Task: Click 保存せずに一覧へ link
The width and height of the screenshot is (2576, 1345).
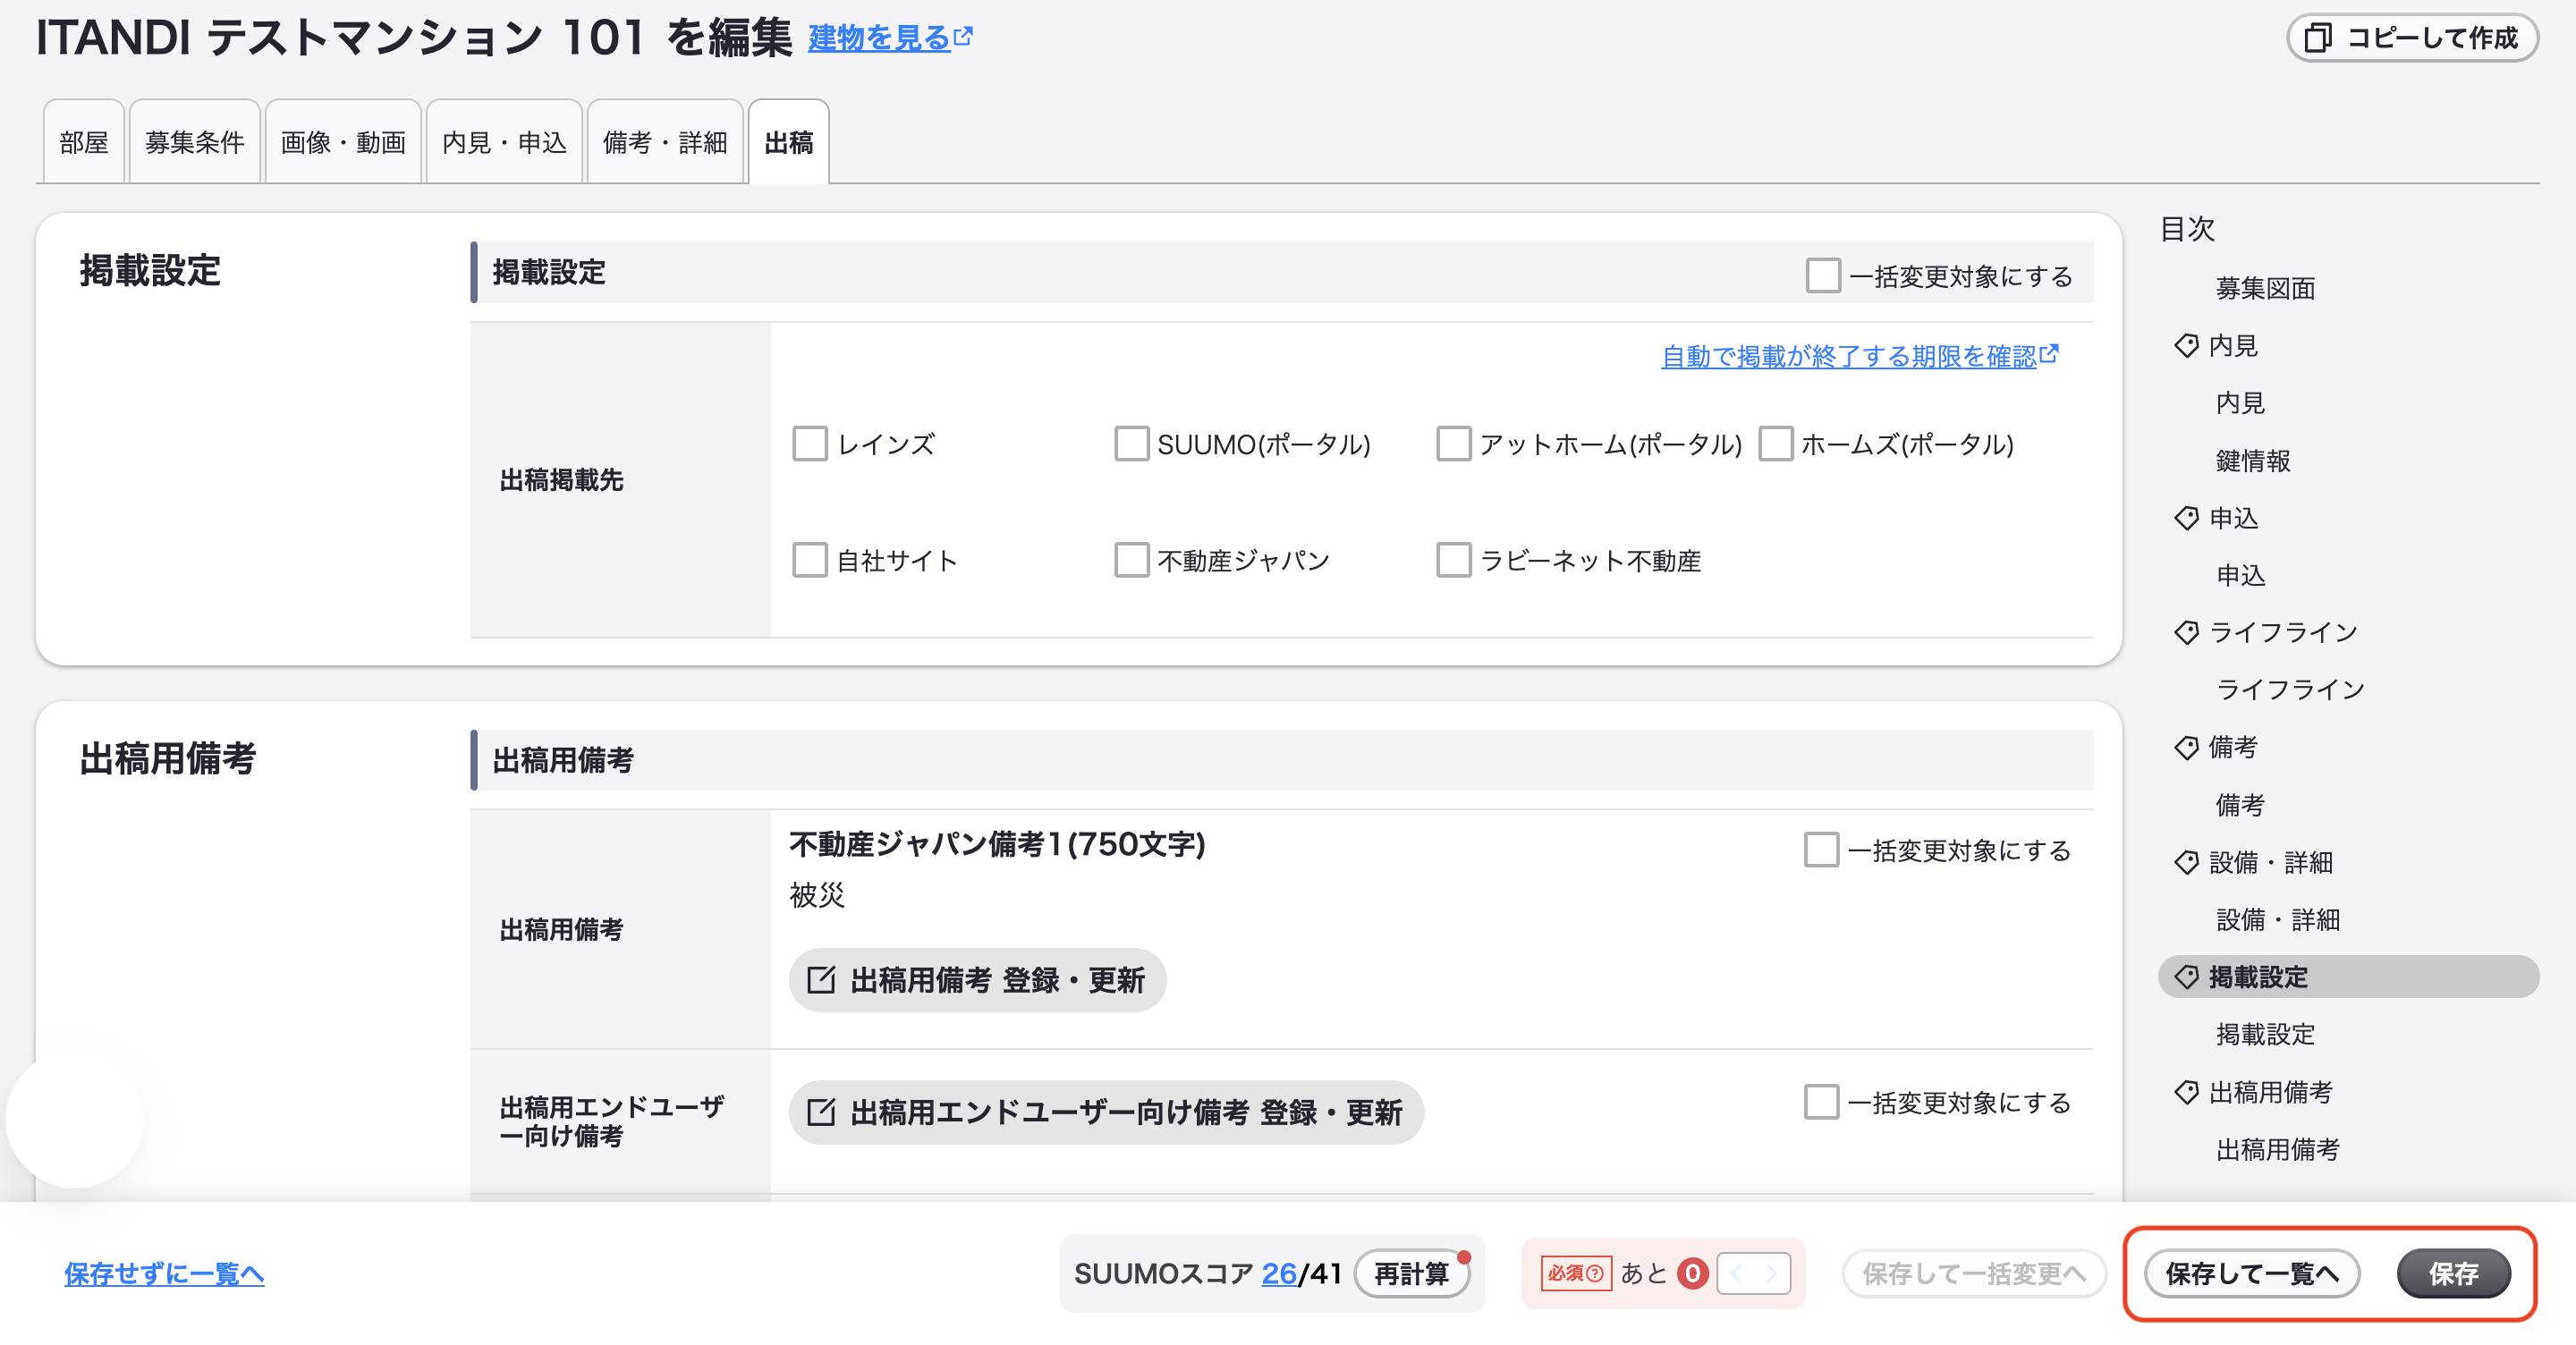Action: coord(164,1273)
